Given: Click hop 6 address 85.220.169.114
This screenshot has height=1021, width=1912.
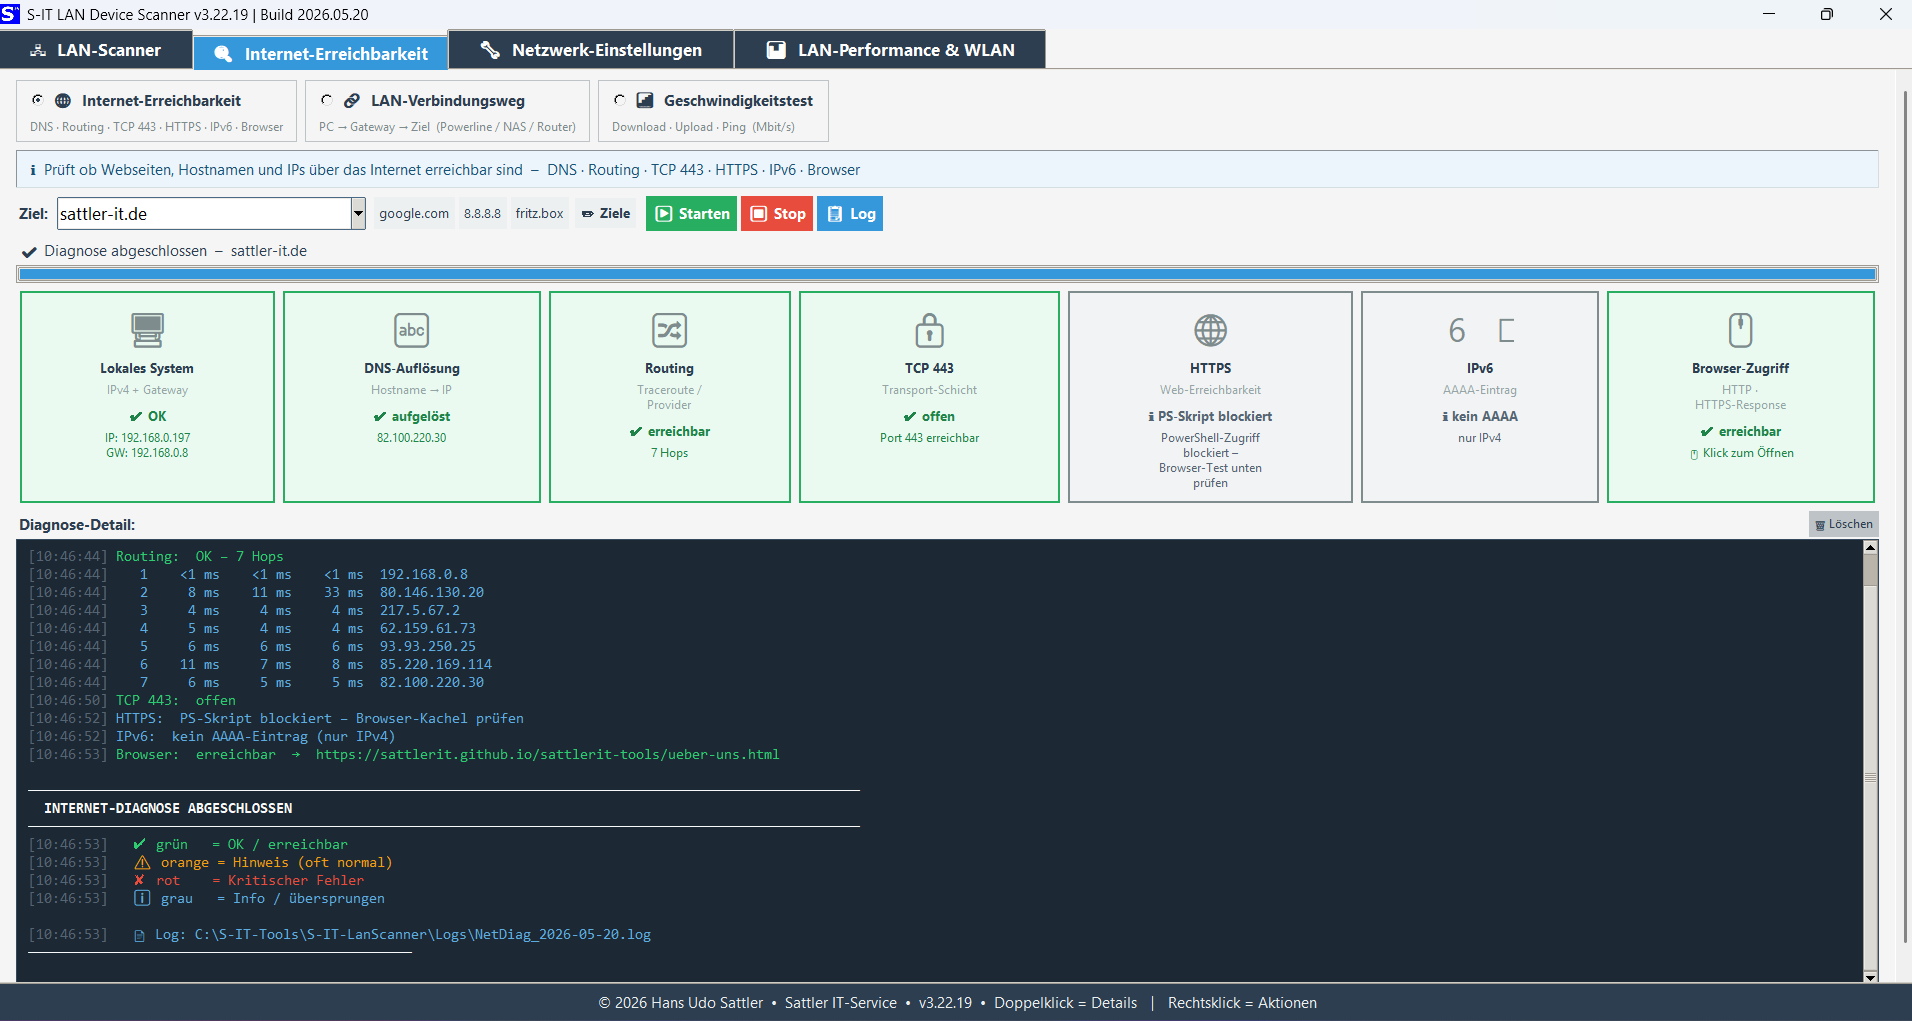Looking at the screenshot, I should [x=435, y=665].
